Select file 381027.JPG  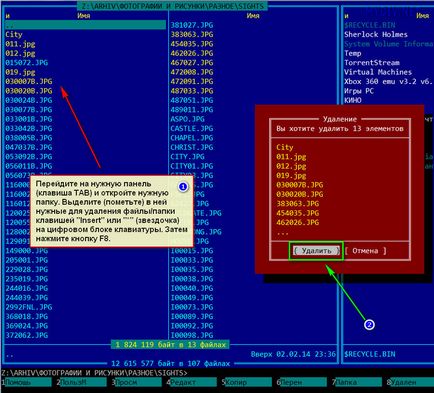pyautogui.click(x=192, y=25)
